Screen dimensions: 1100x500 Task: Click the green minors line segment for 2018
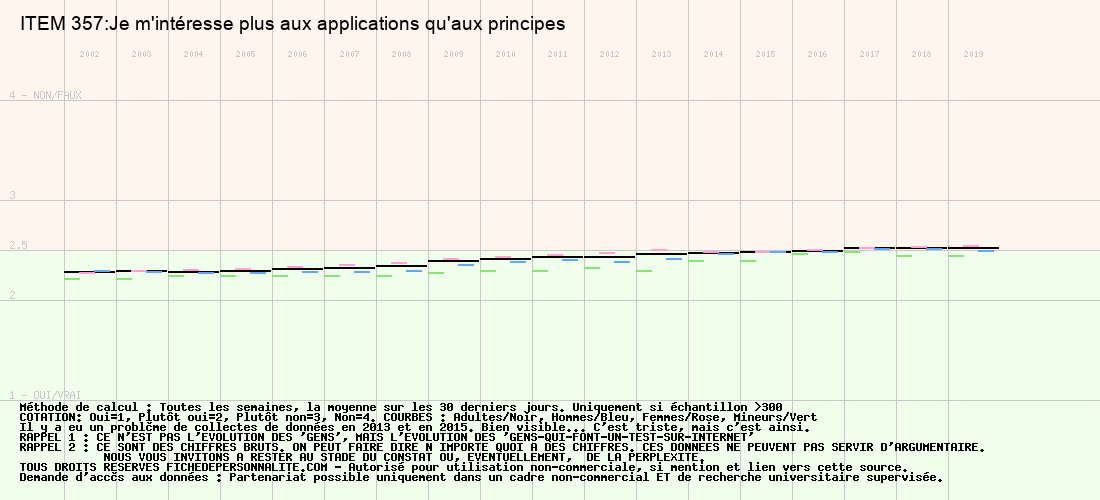[x=904, y=256]
